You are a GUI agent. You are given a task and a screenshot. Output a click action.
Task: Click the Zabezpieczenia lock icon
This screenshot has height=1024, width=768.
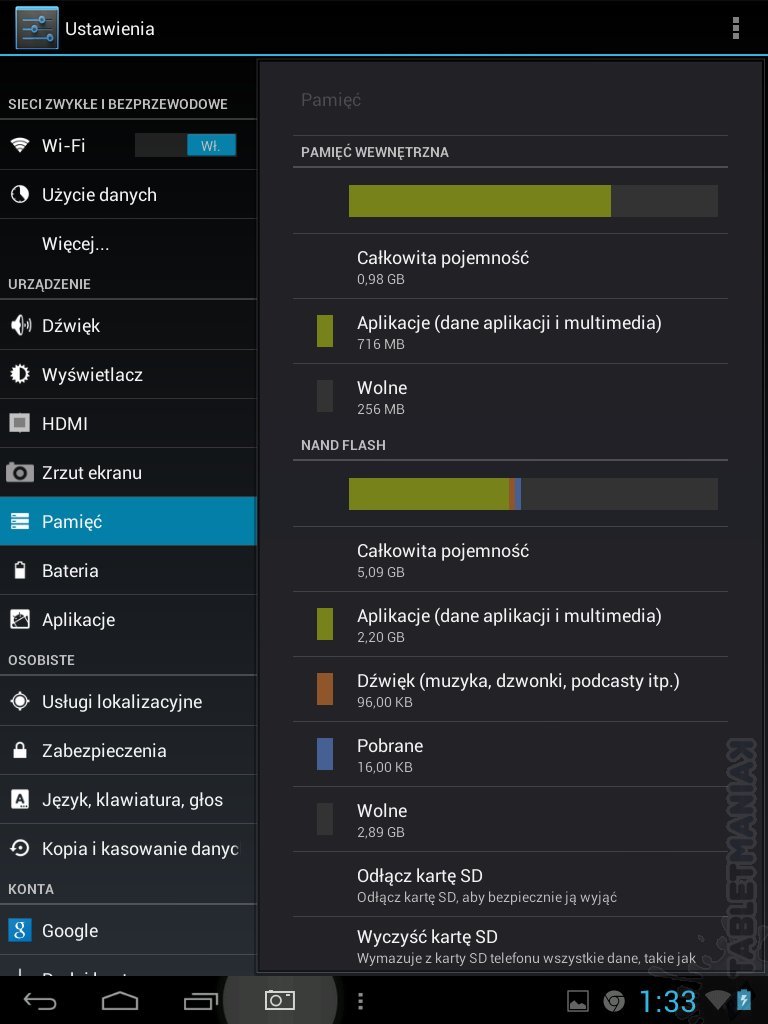(x=19, y=751)
